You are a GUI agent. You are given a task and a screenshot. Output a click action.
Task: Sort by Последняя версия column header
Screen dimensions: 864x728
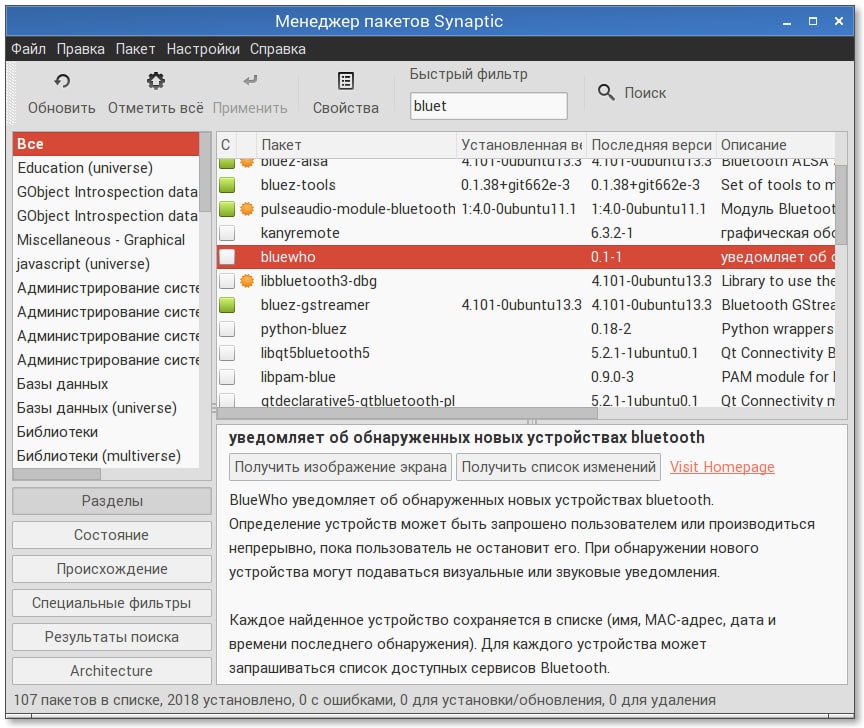[651, 145]
